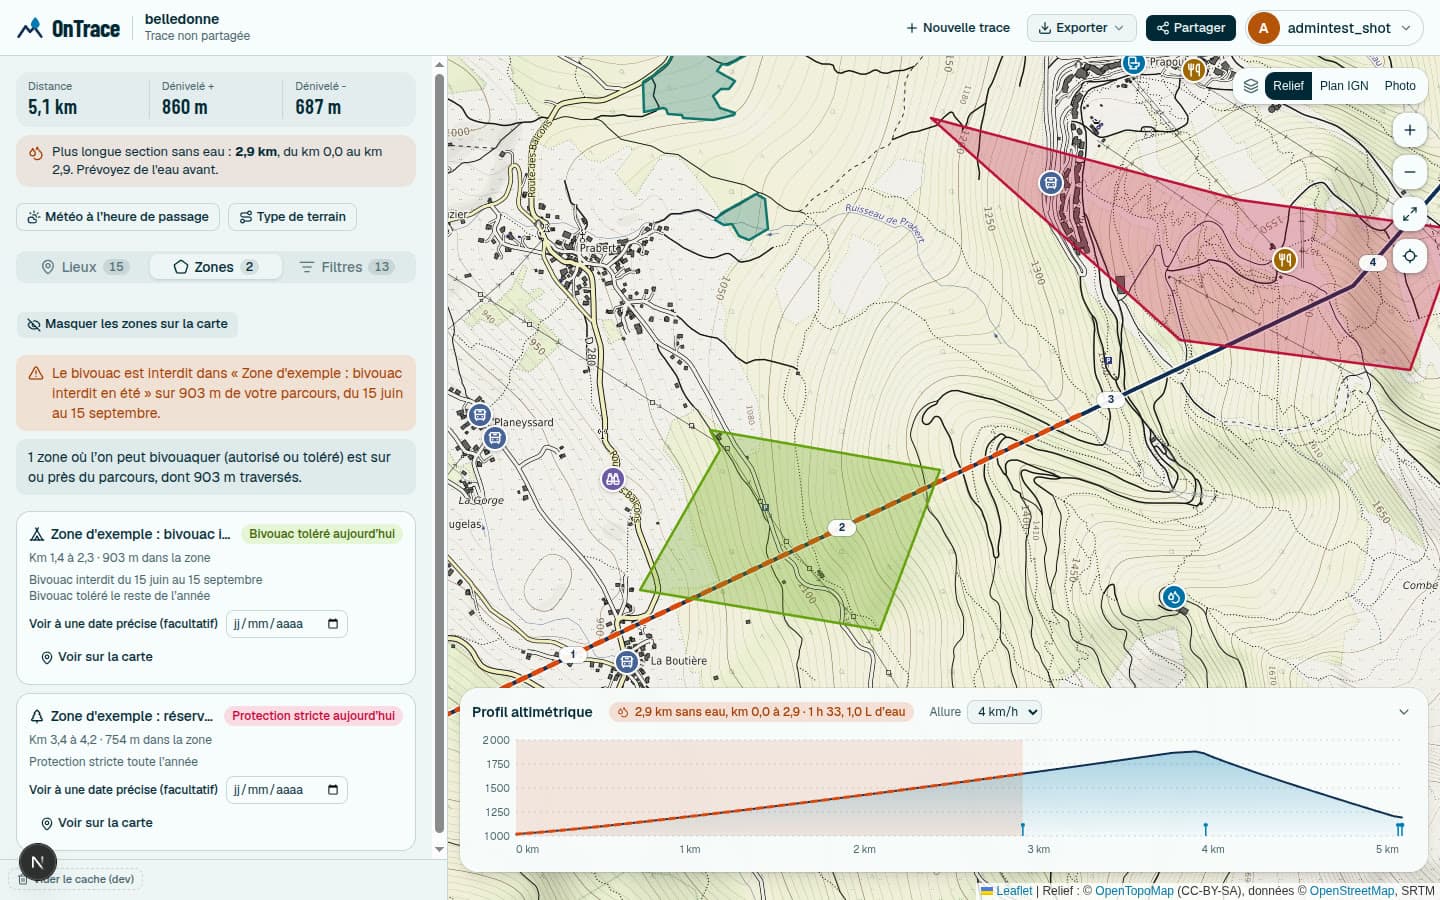This screenshot has height=900, width=1440.
Task: Zoom in on the map
Action: (1409, 130)
